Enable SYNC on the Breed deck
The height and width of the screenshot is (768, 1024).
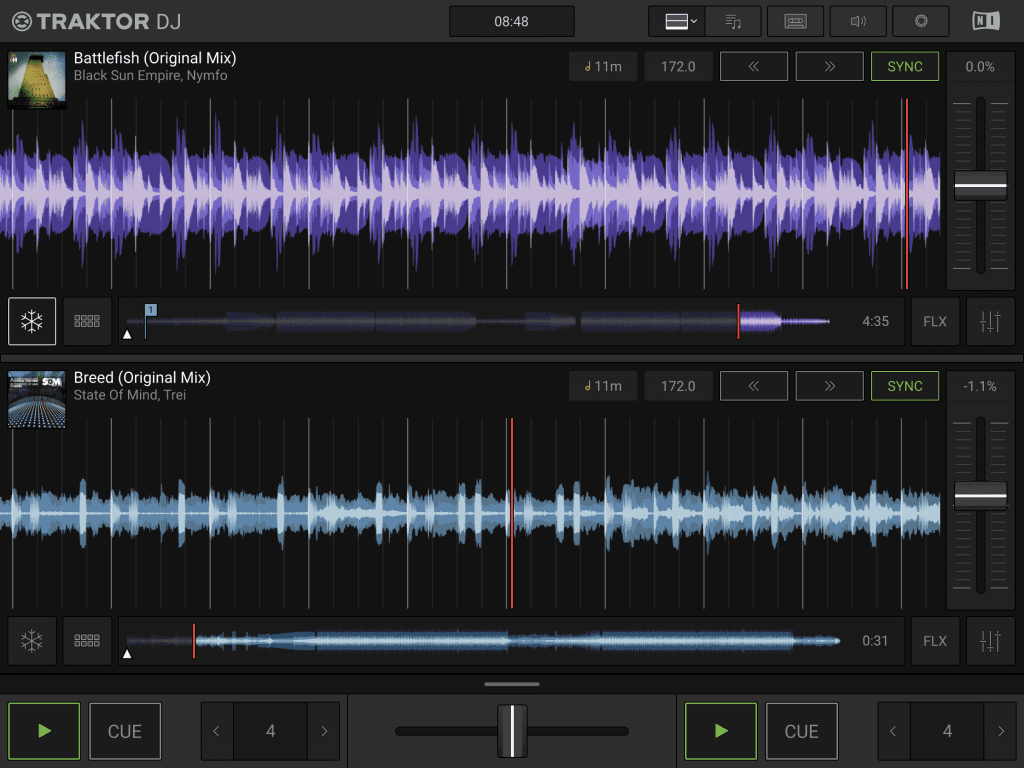(904, 385)
